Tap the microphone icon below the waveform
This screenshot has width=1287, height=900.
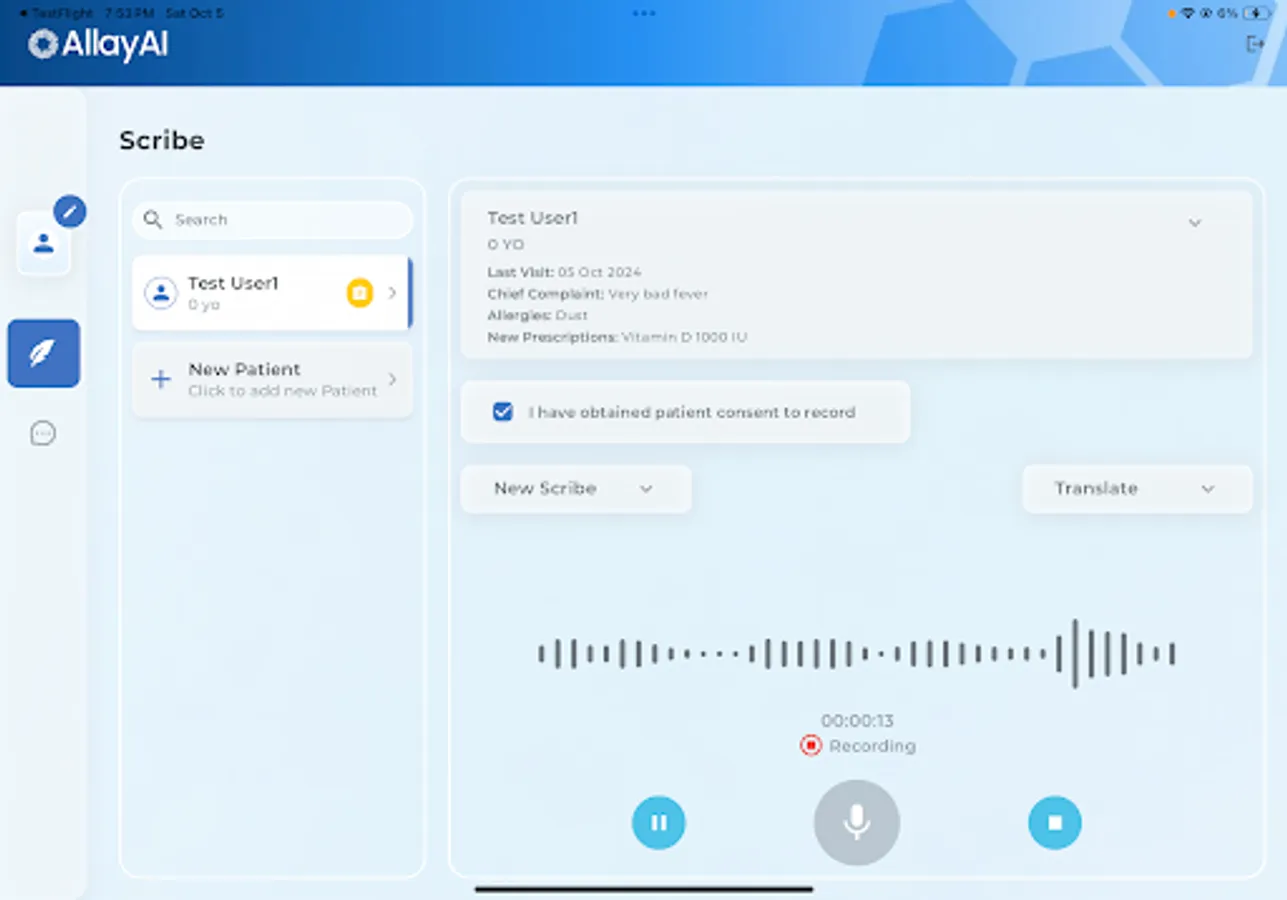[x=856, y=822]
